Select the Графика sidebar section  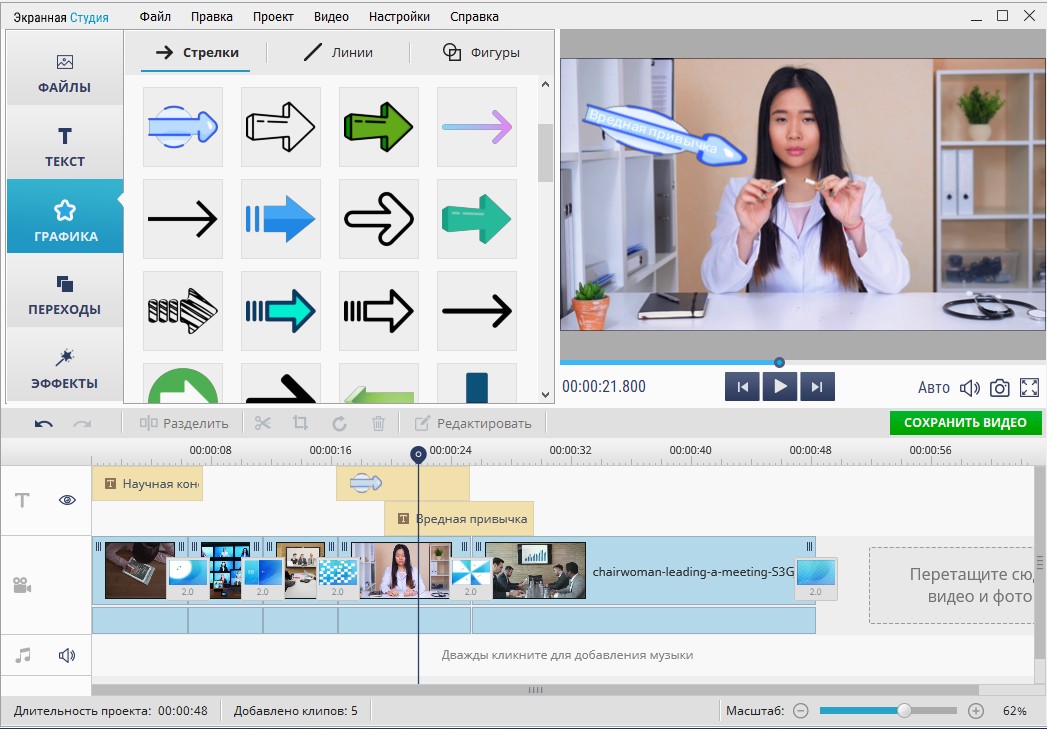[65, 216]
